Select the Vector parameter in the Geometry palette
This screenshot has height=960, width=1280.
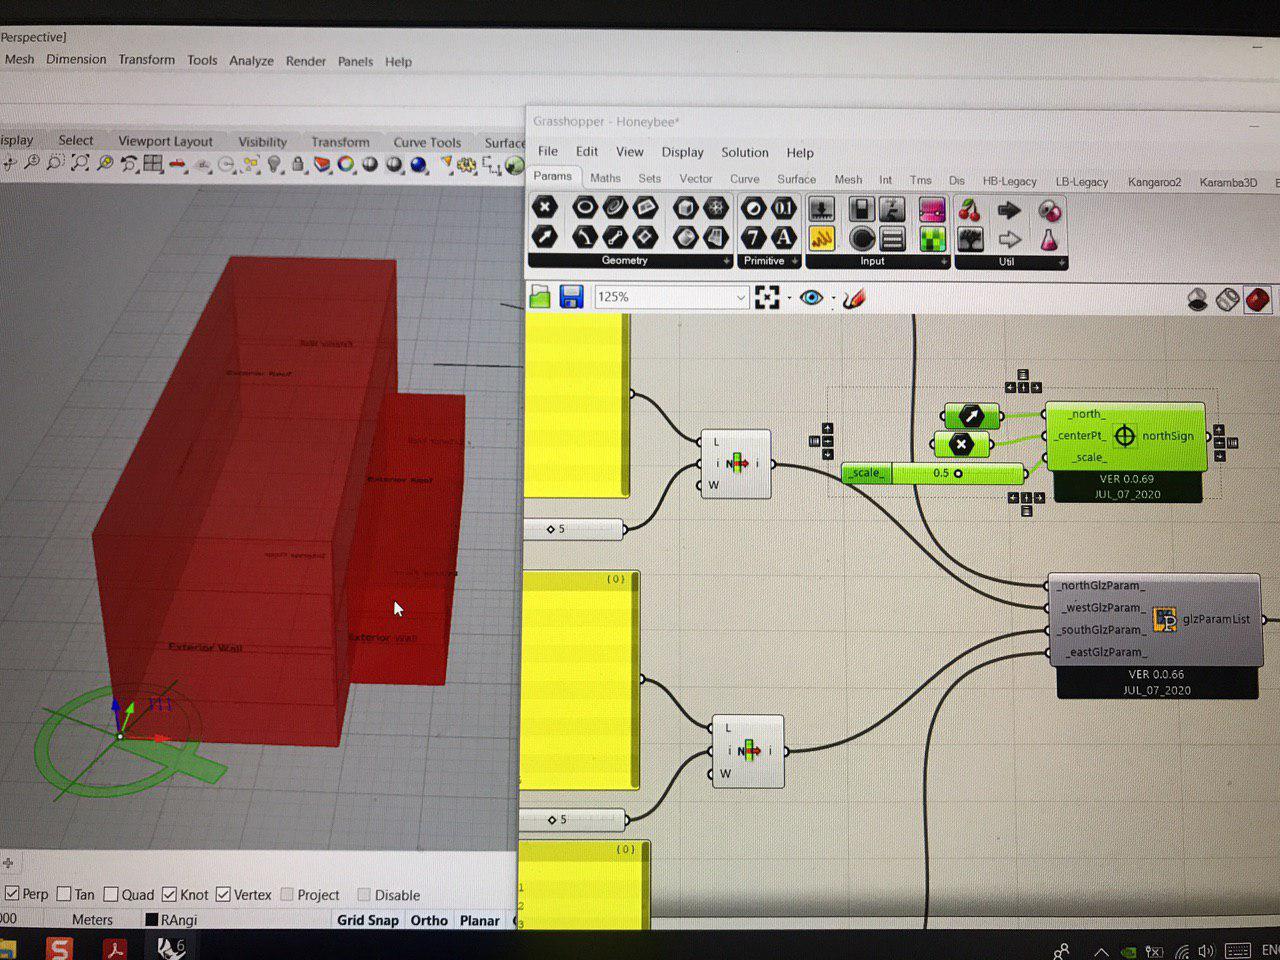(544, 237)
